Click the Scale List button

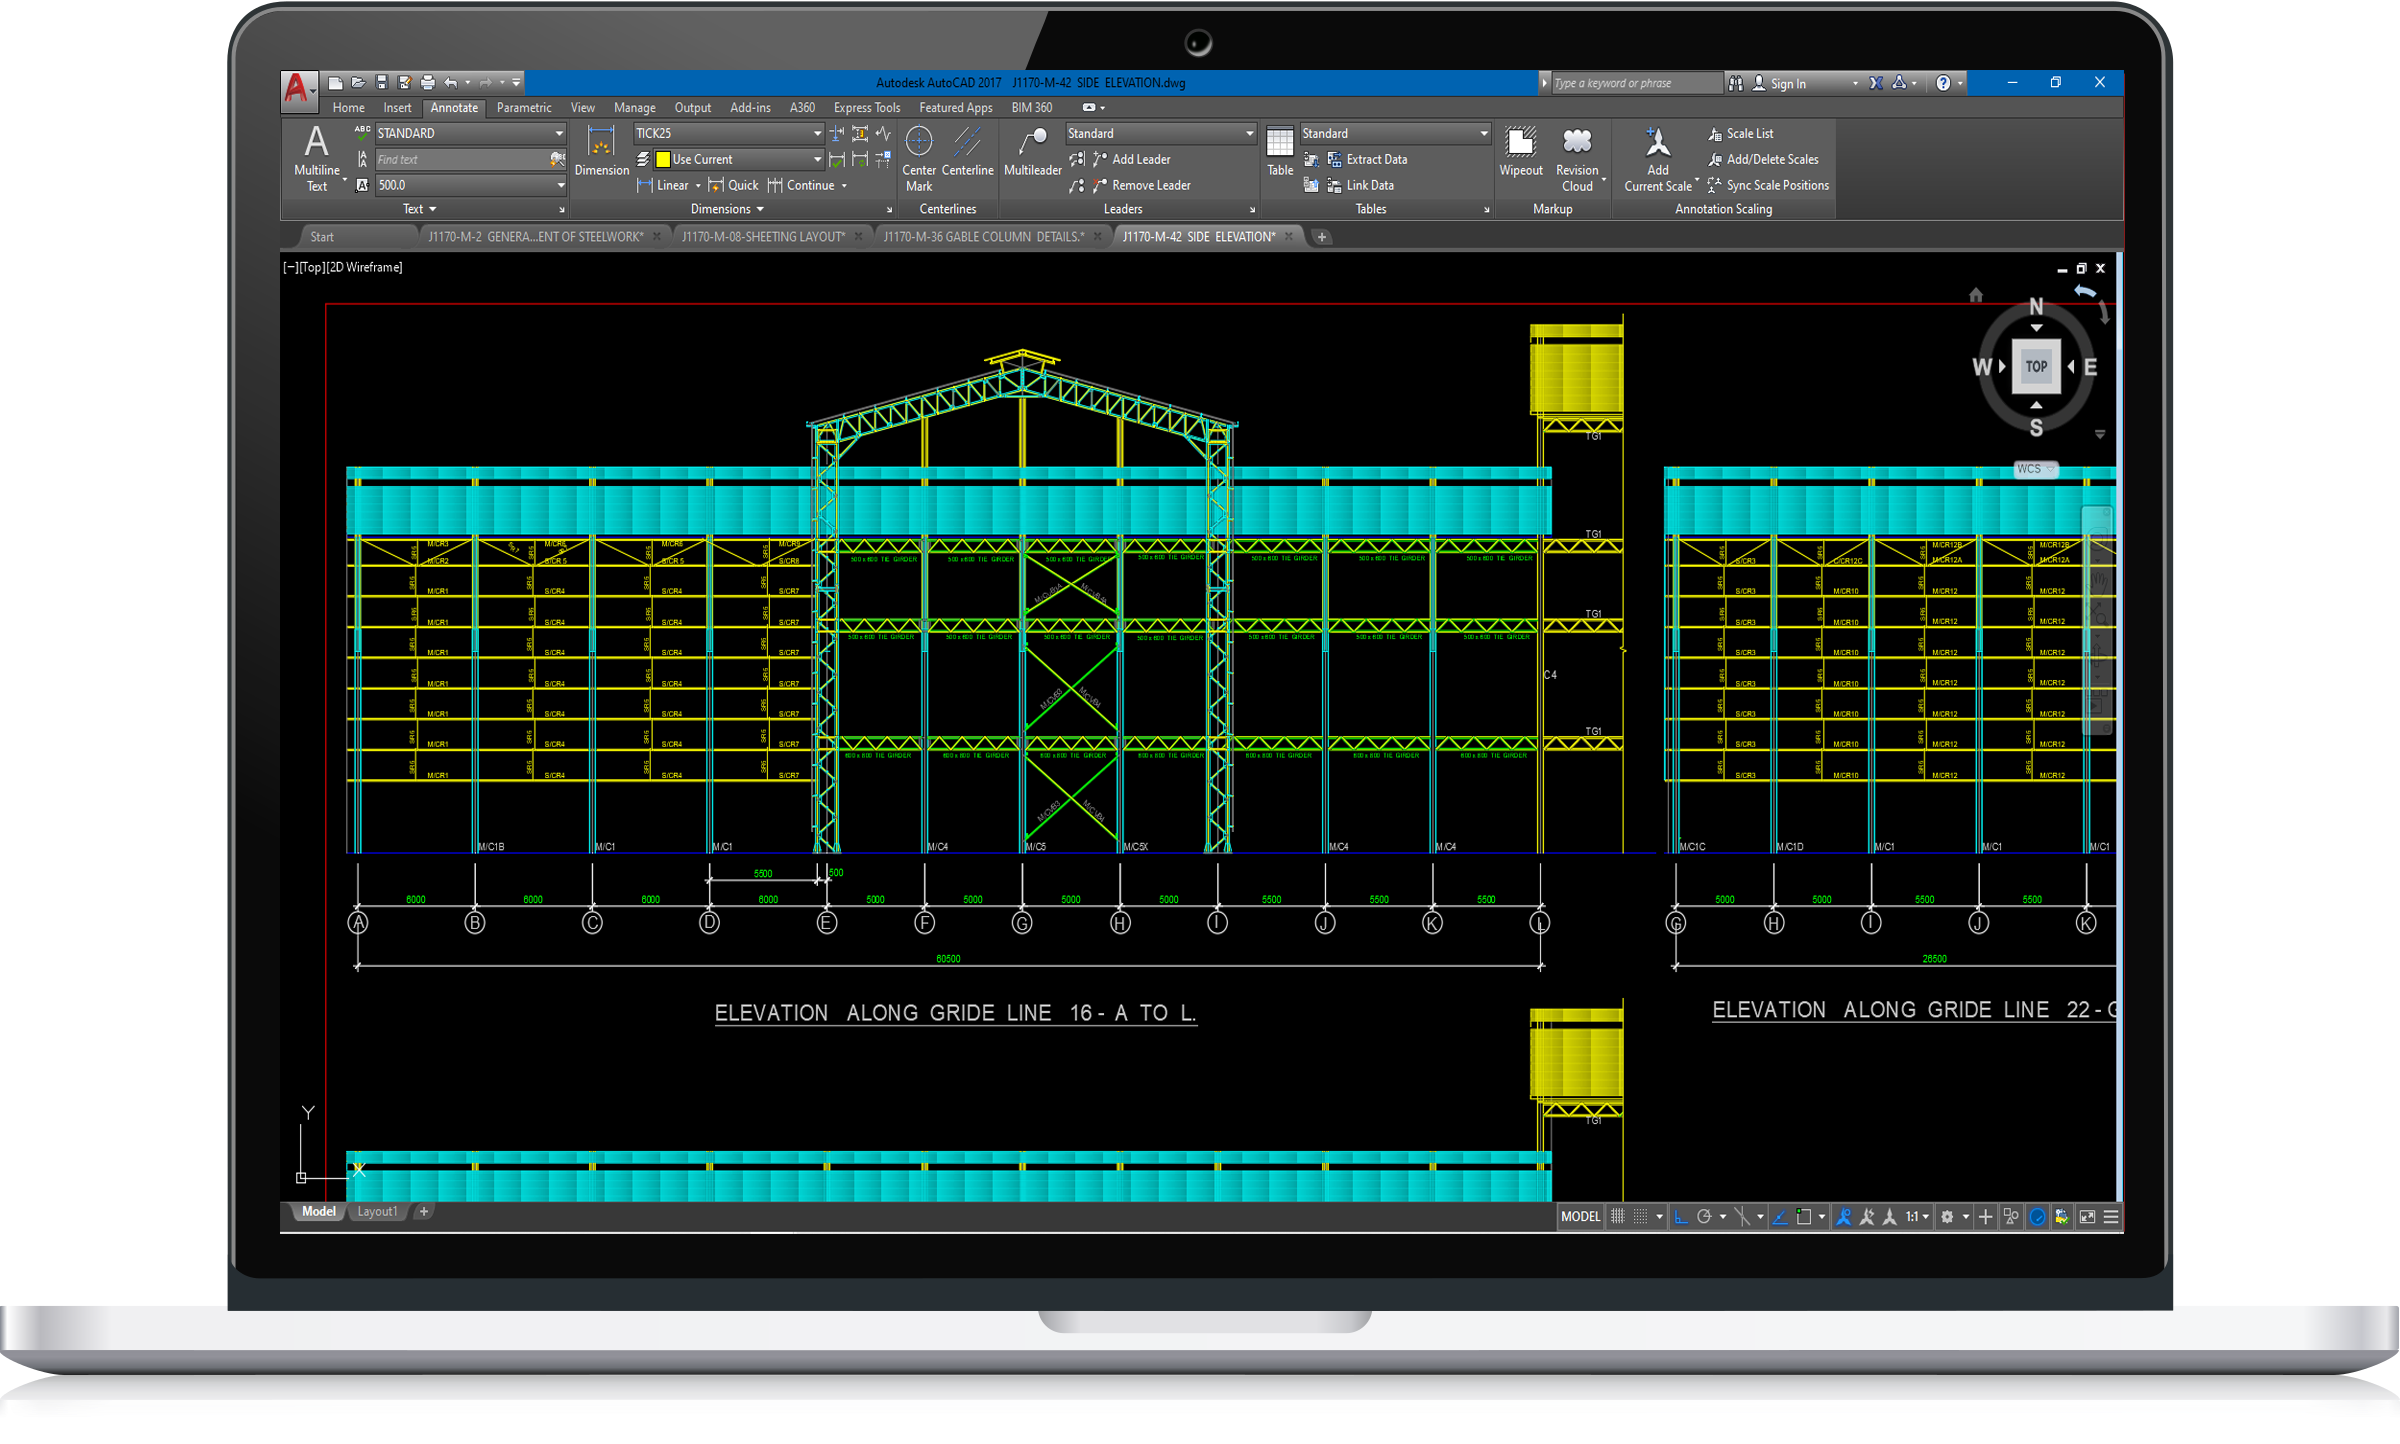[x=1748, y=133]
